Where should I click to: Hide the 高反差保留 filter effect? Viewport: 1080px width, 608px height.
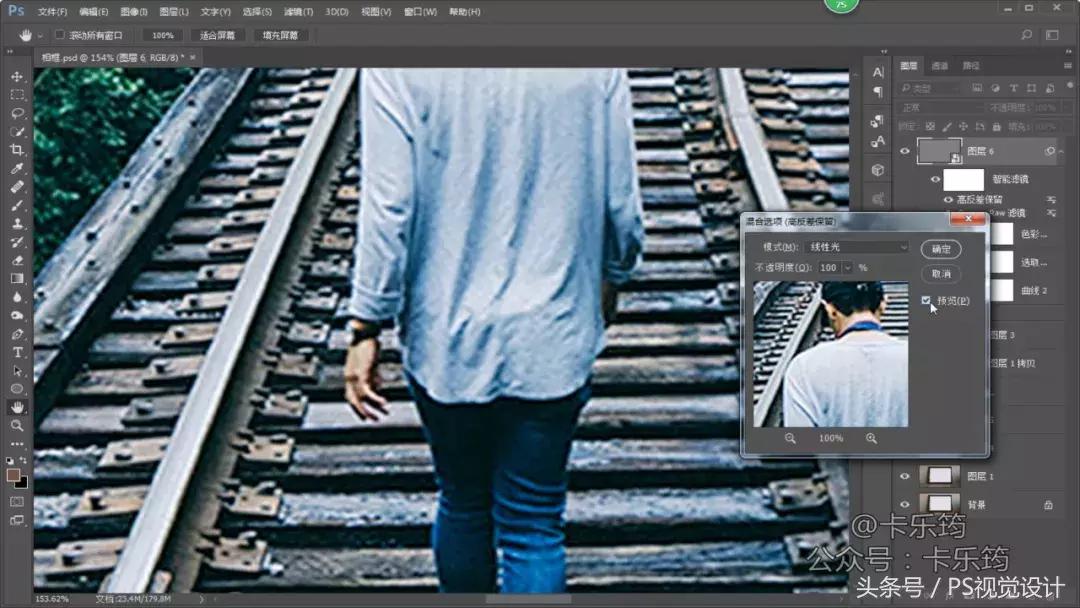(948, 199)
